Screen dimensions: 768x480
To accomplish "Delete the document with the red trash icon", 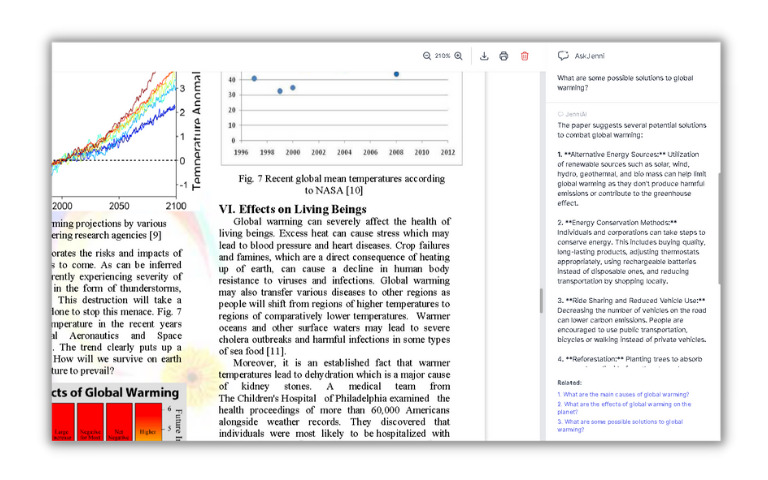I will coord(525,56).
